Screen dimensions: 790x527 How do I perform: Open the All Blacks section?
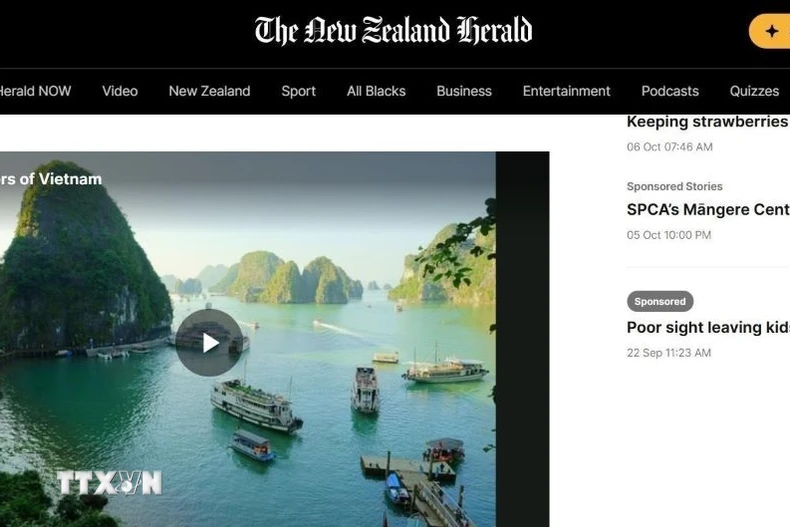pos(376,91)
